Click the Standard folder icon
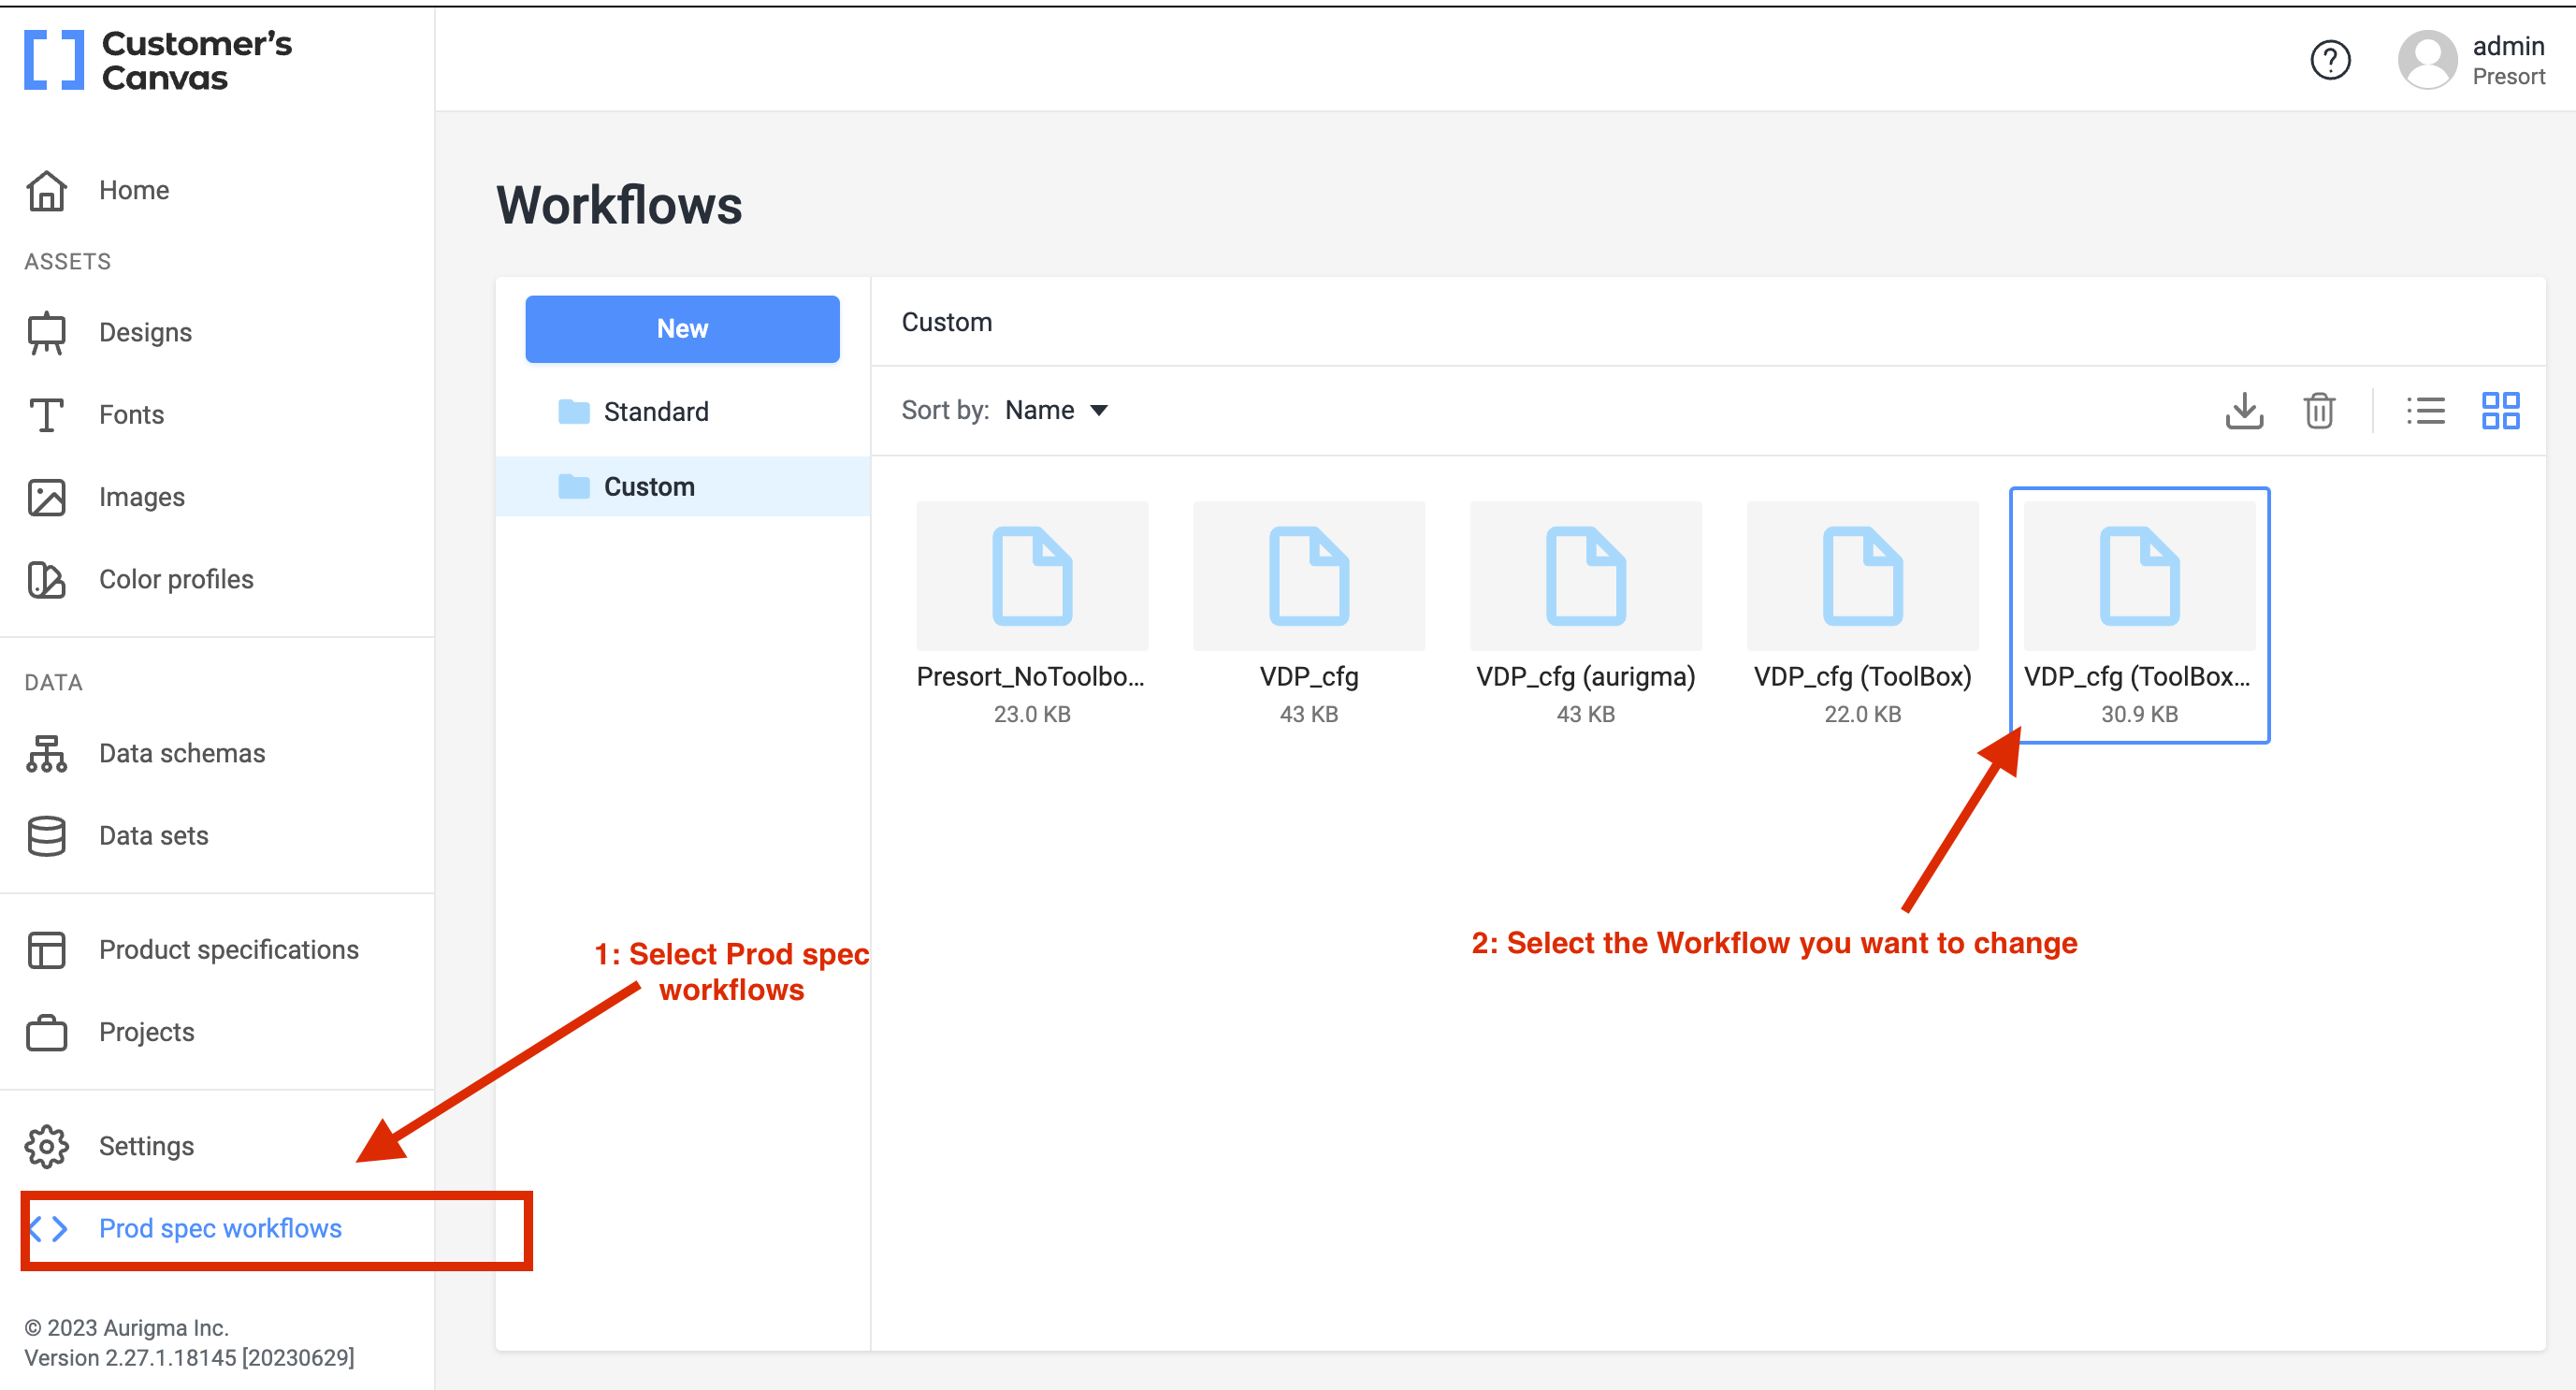 573,411
